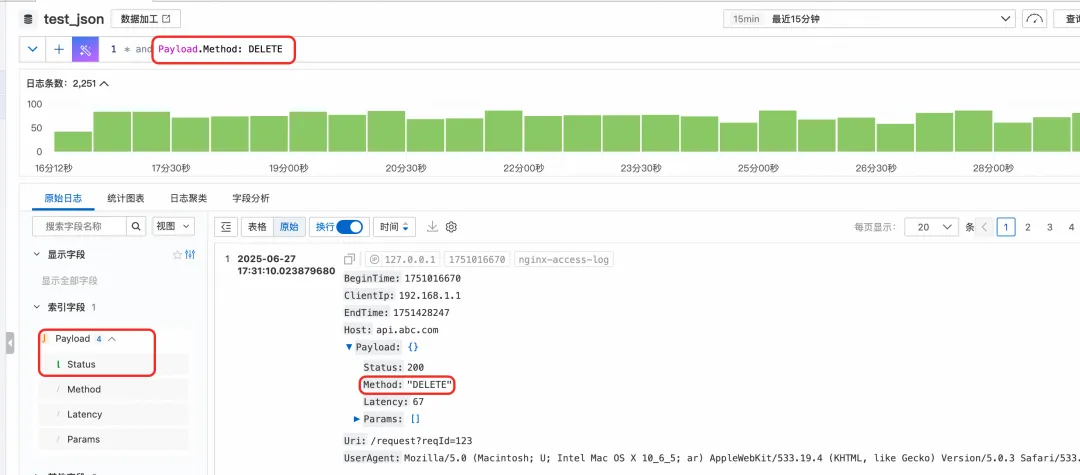The image size is (1080, 475).
Task: Switch to 表格 table view mode
Action: pyautogui.click(x=257, y=227)
